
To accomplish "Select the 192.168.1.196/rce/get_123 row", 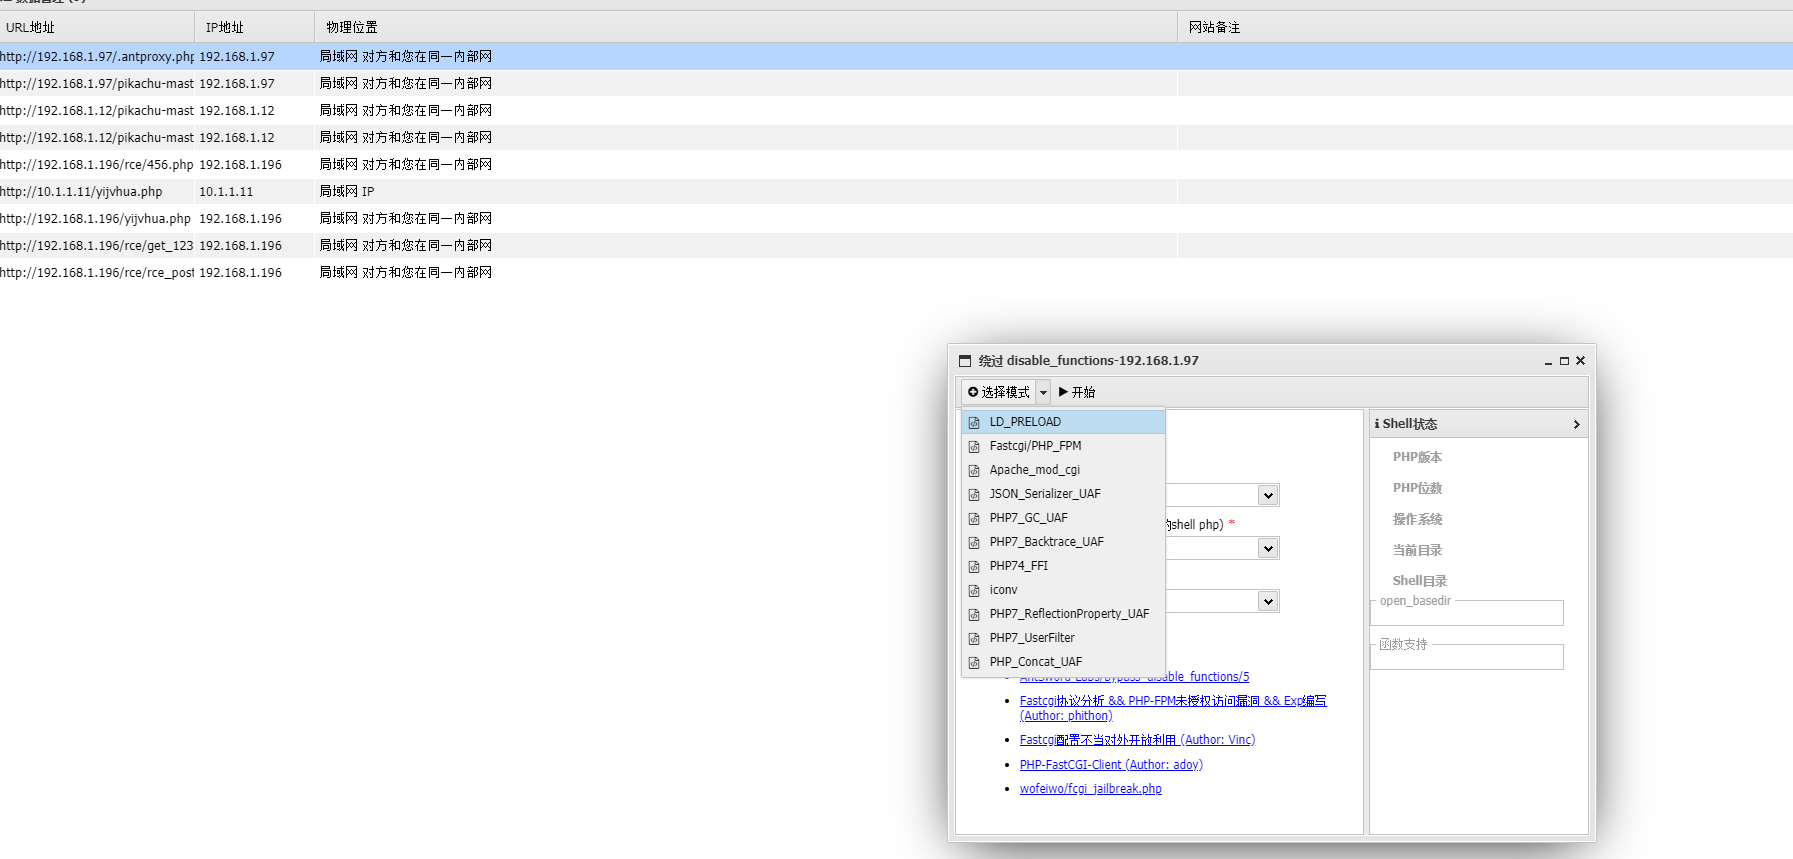I will point(896,246).
